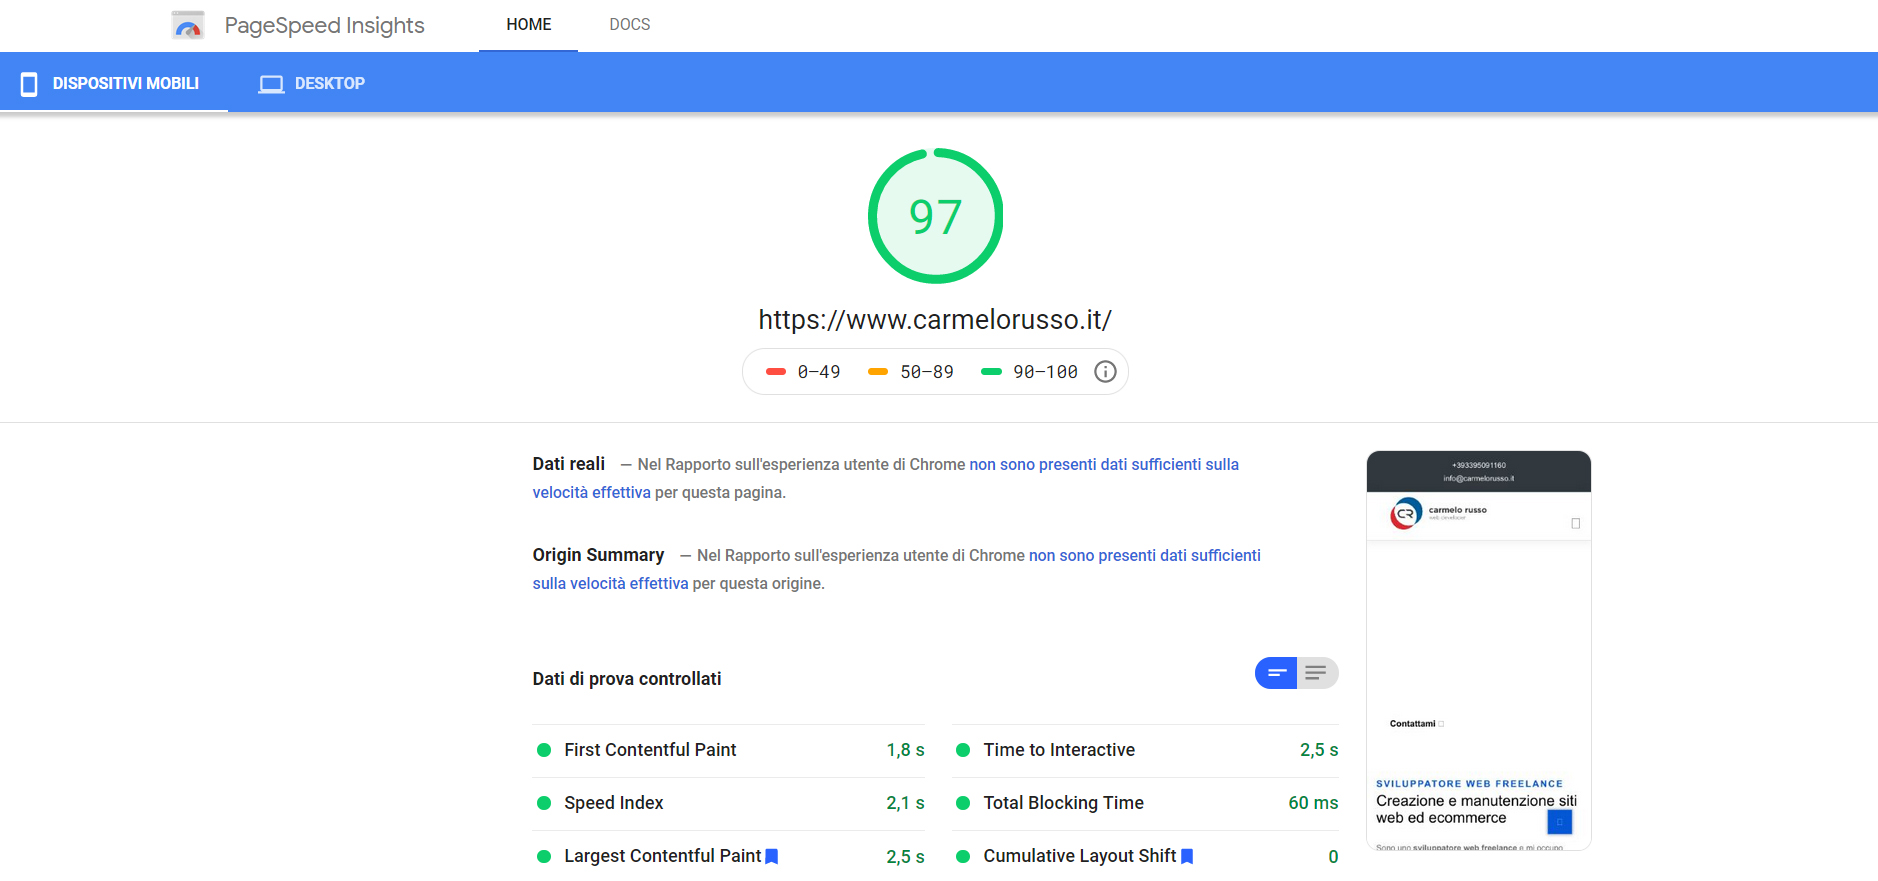Click the mobile phone icon
Image resolution: width=1878 pixels, height=881 pixels.
click(x=29, y=84)
